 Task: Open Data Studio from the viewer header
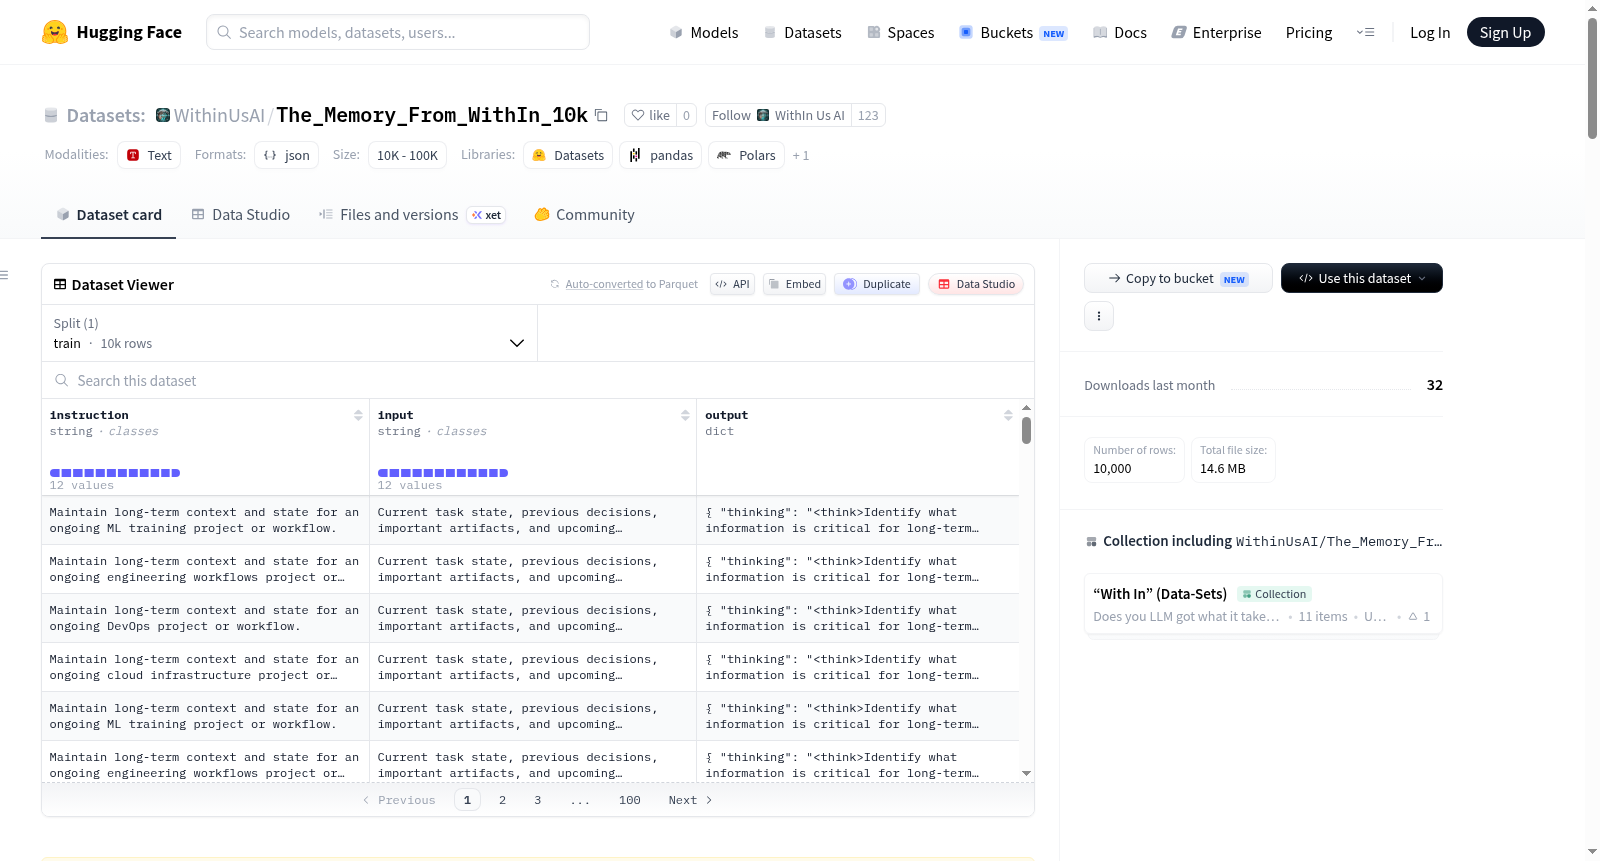pyautogui.click(x=976, y=284)
